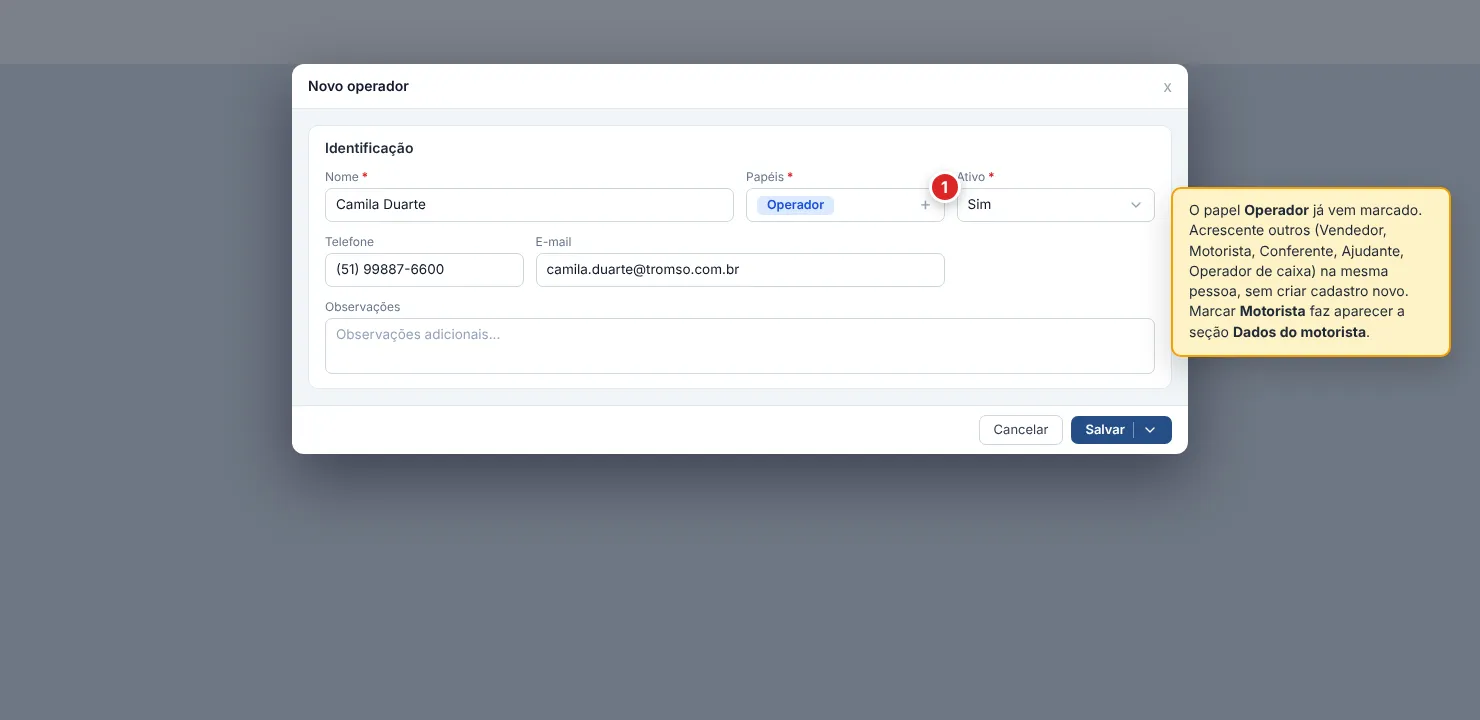Click the plus icon in Papéis field
This screenshot has width=1480, height=720.
click(925, 205)
